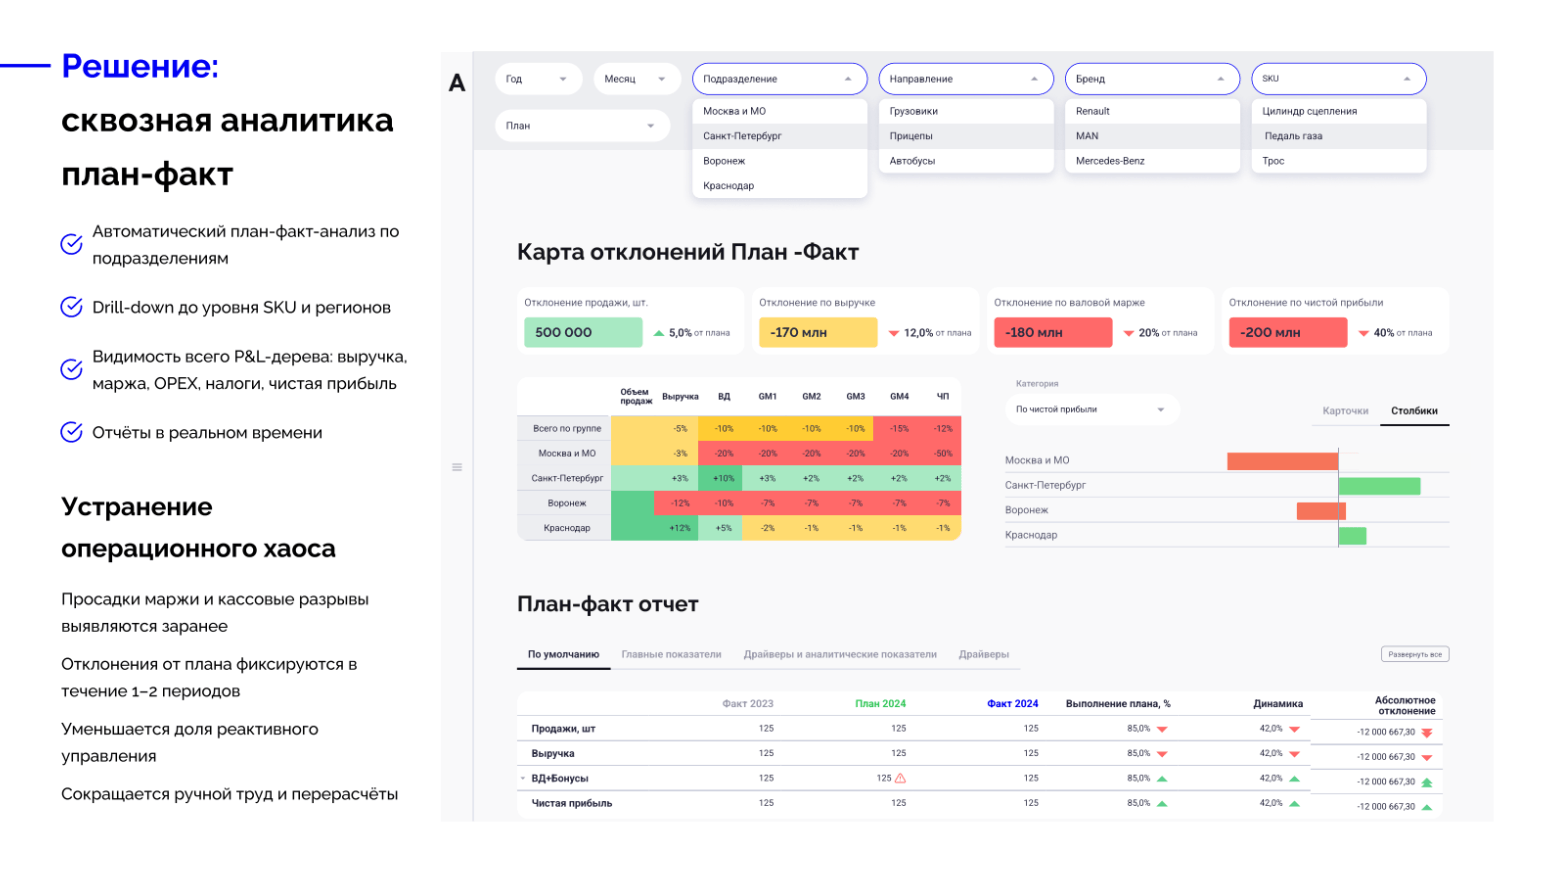
Task: Select Москва и МО in Подразделение list
Action: (780, 111)
